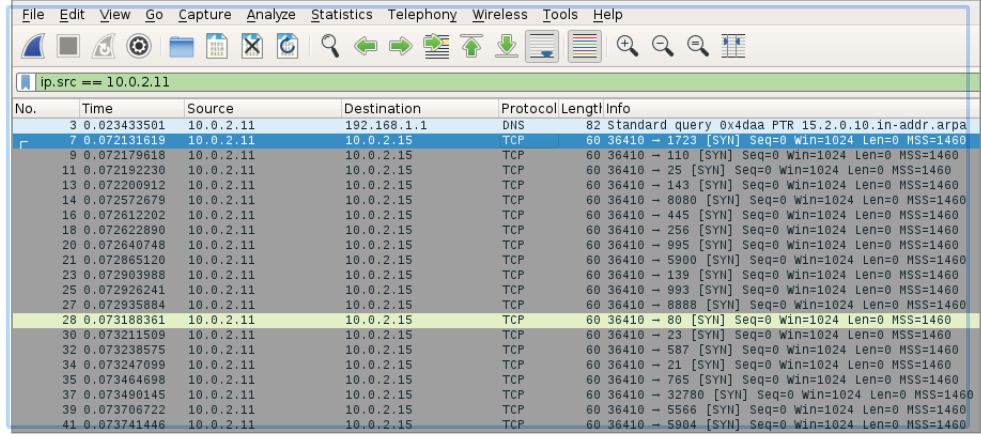Open the View menu
This screenshot has height=444, width=981.
(115, 14)
